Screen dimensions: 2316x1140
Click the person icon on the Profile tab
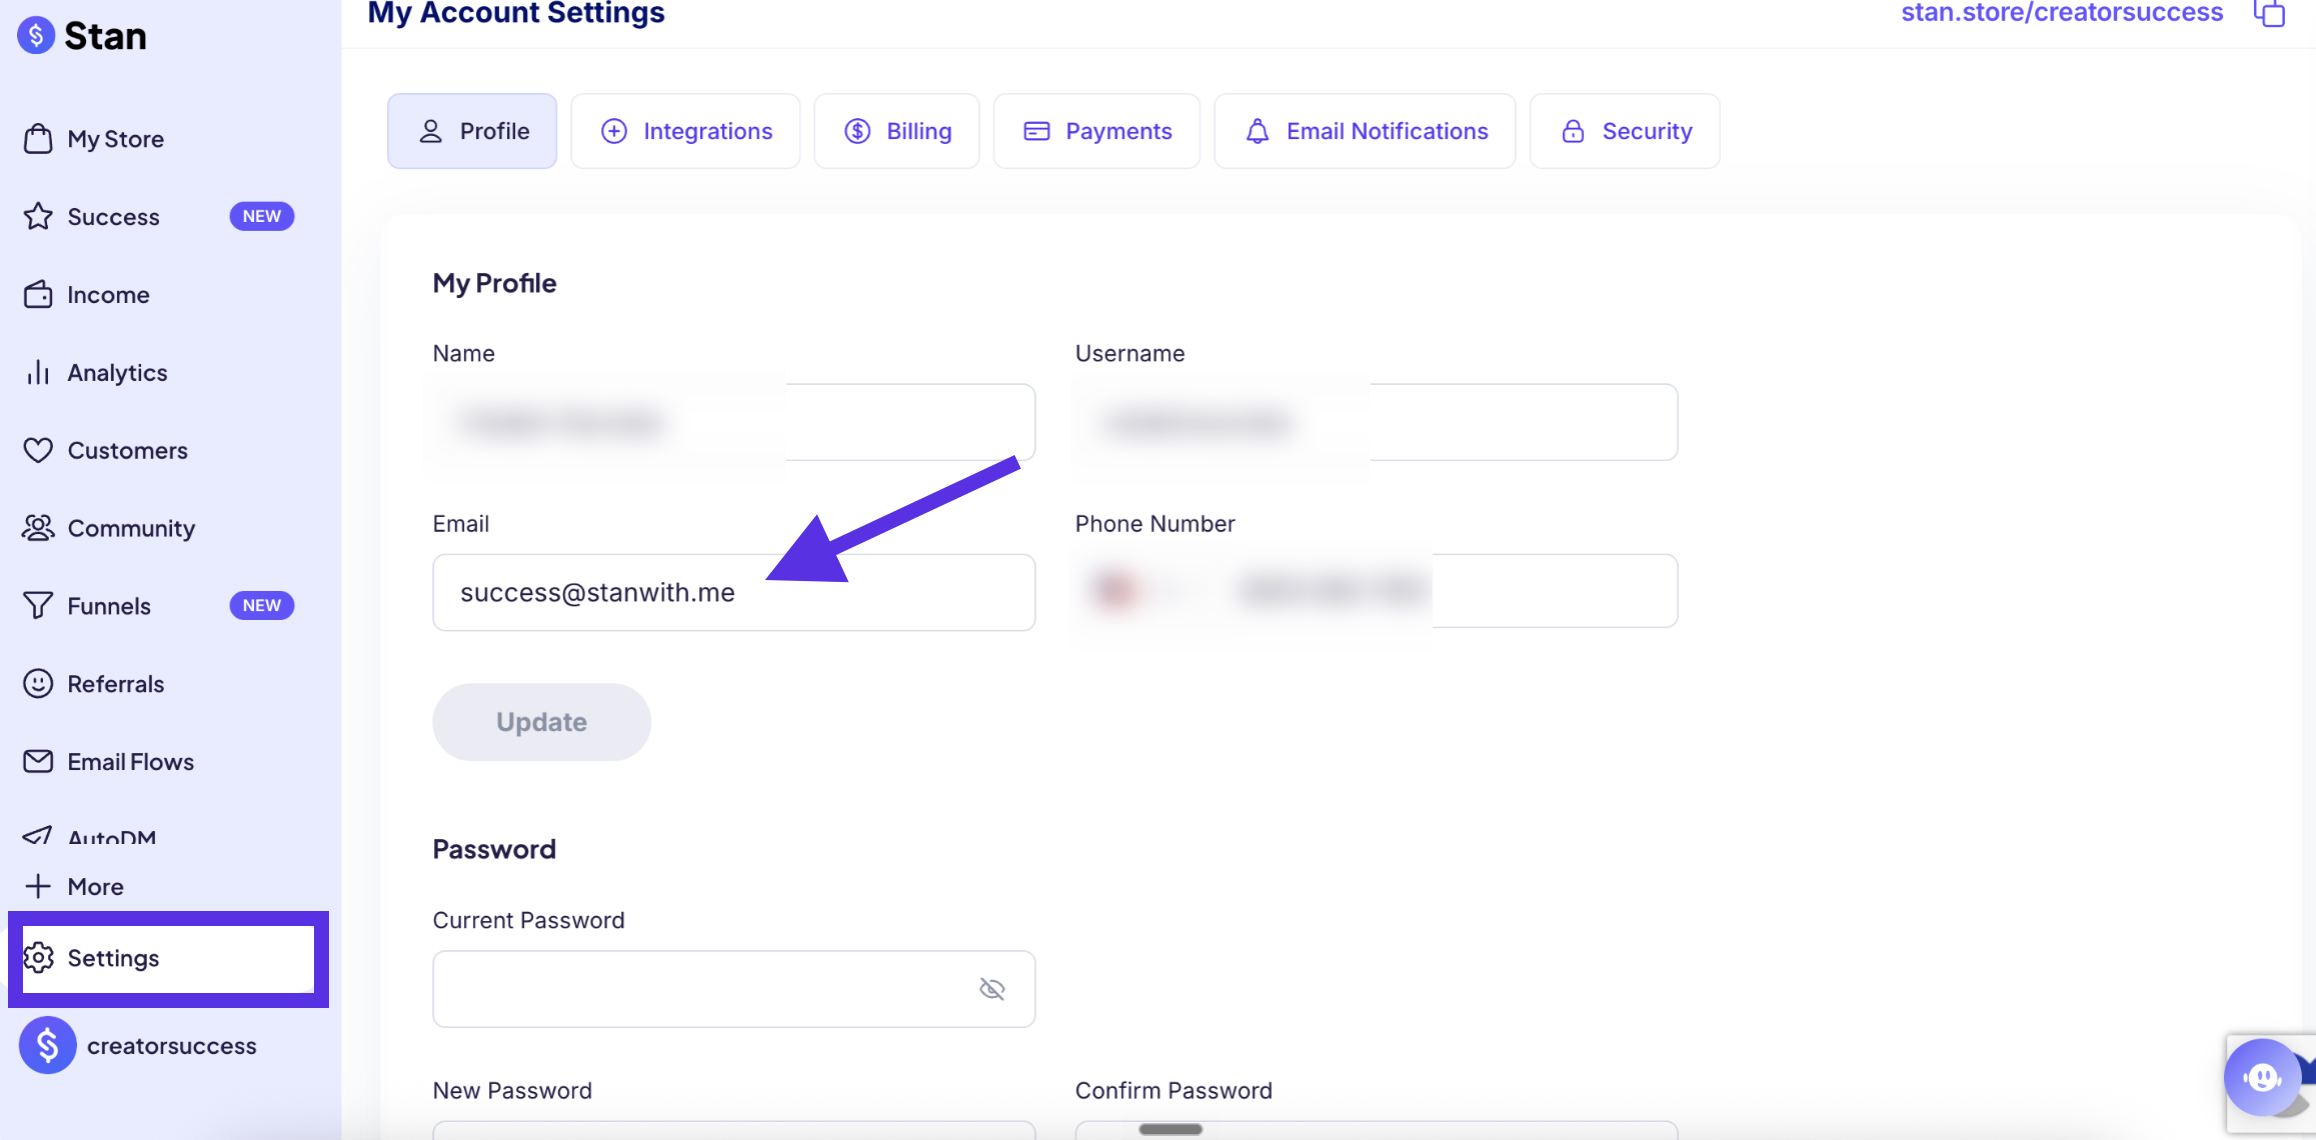430,131
